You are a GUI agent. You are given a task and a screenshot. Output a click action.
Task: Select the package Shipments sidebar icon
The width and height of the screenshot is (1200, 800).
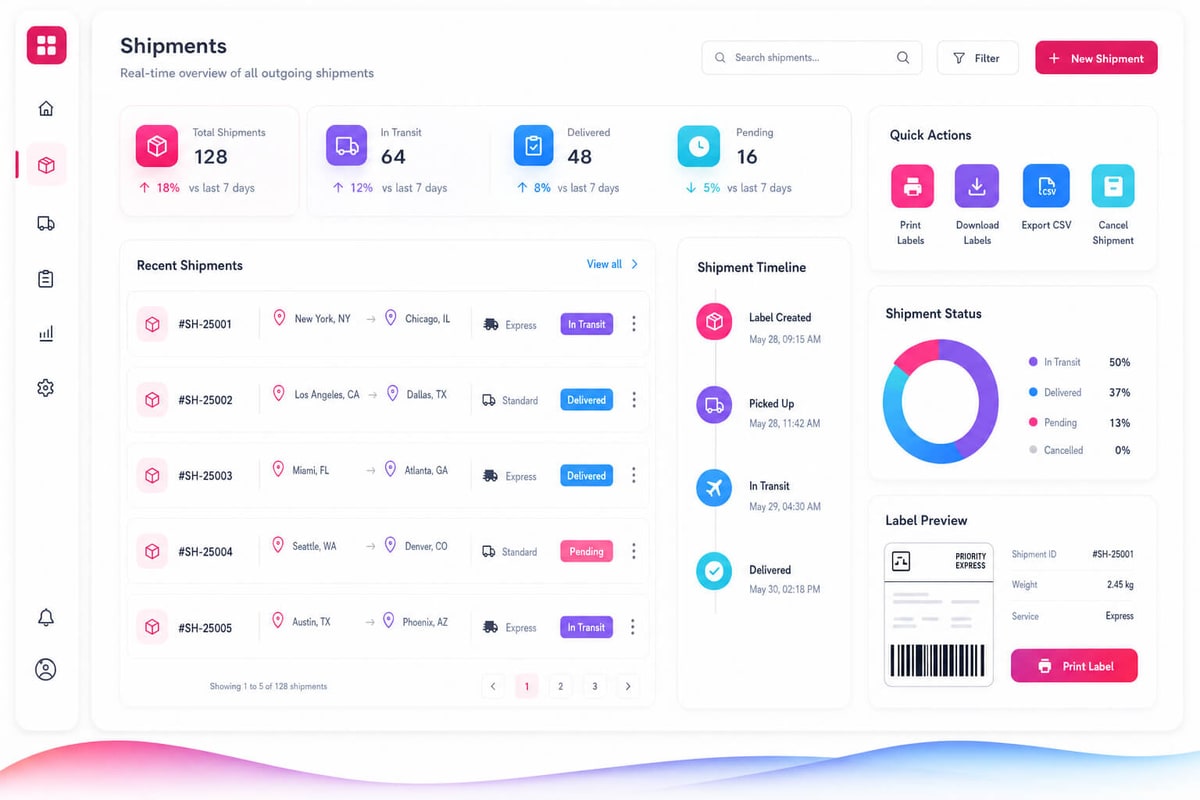46,165
